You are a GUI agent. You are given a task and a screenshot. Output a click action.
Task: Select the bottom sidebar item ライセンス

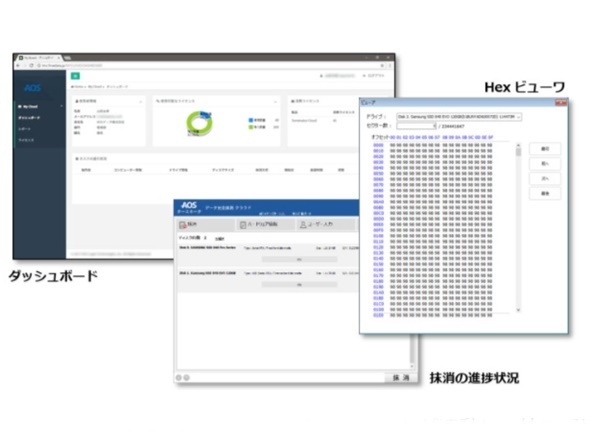tap(26, 140)
